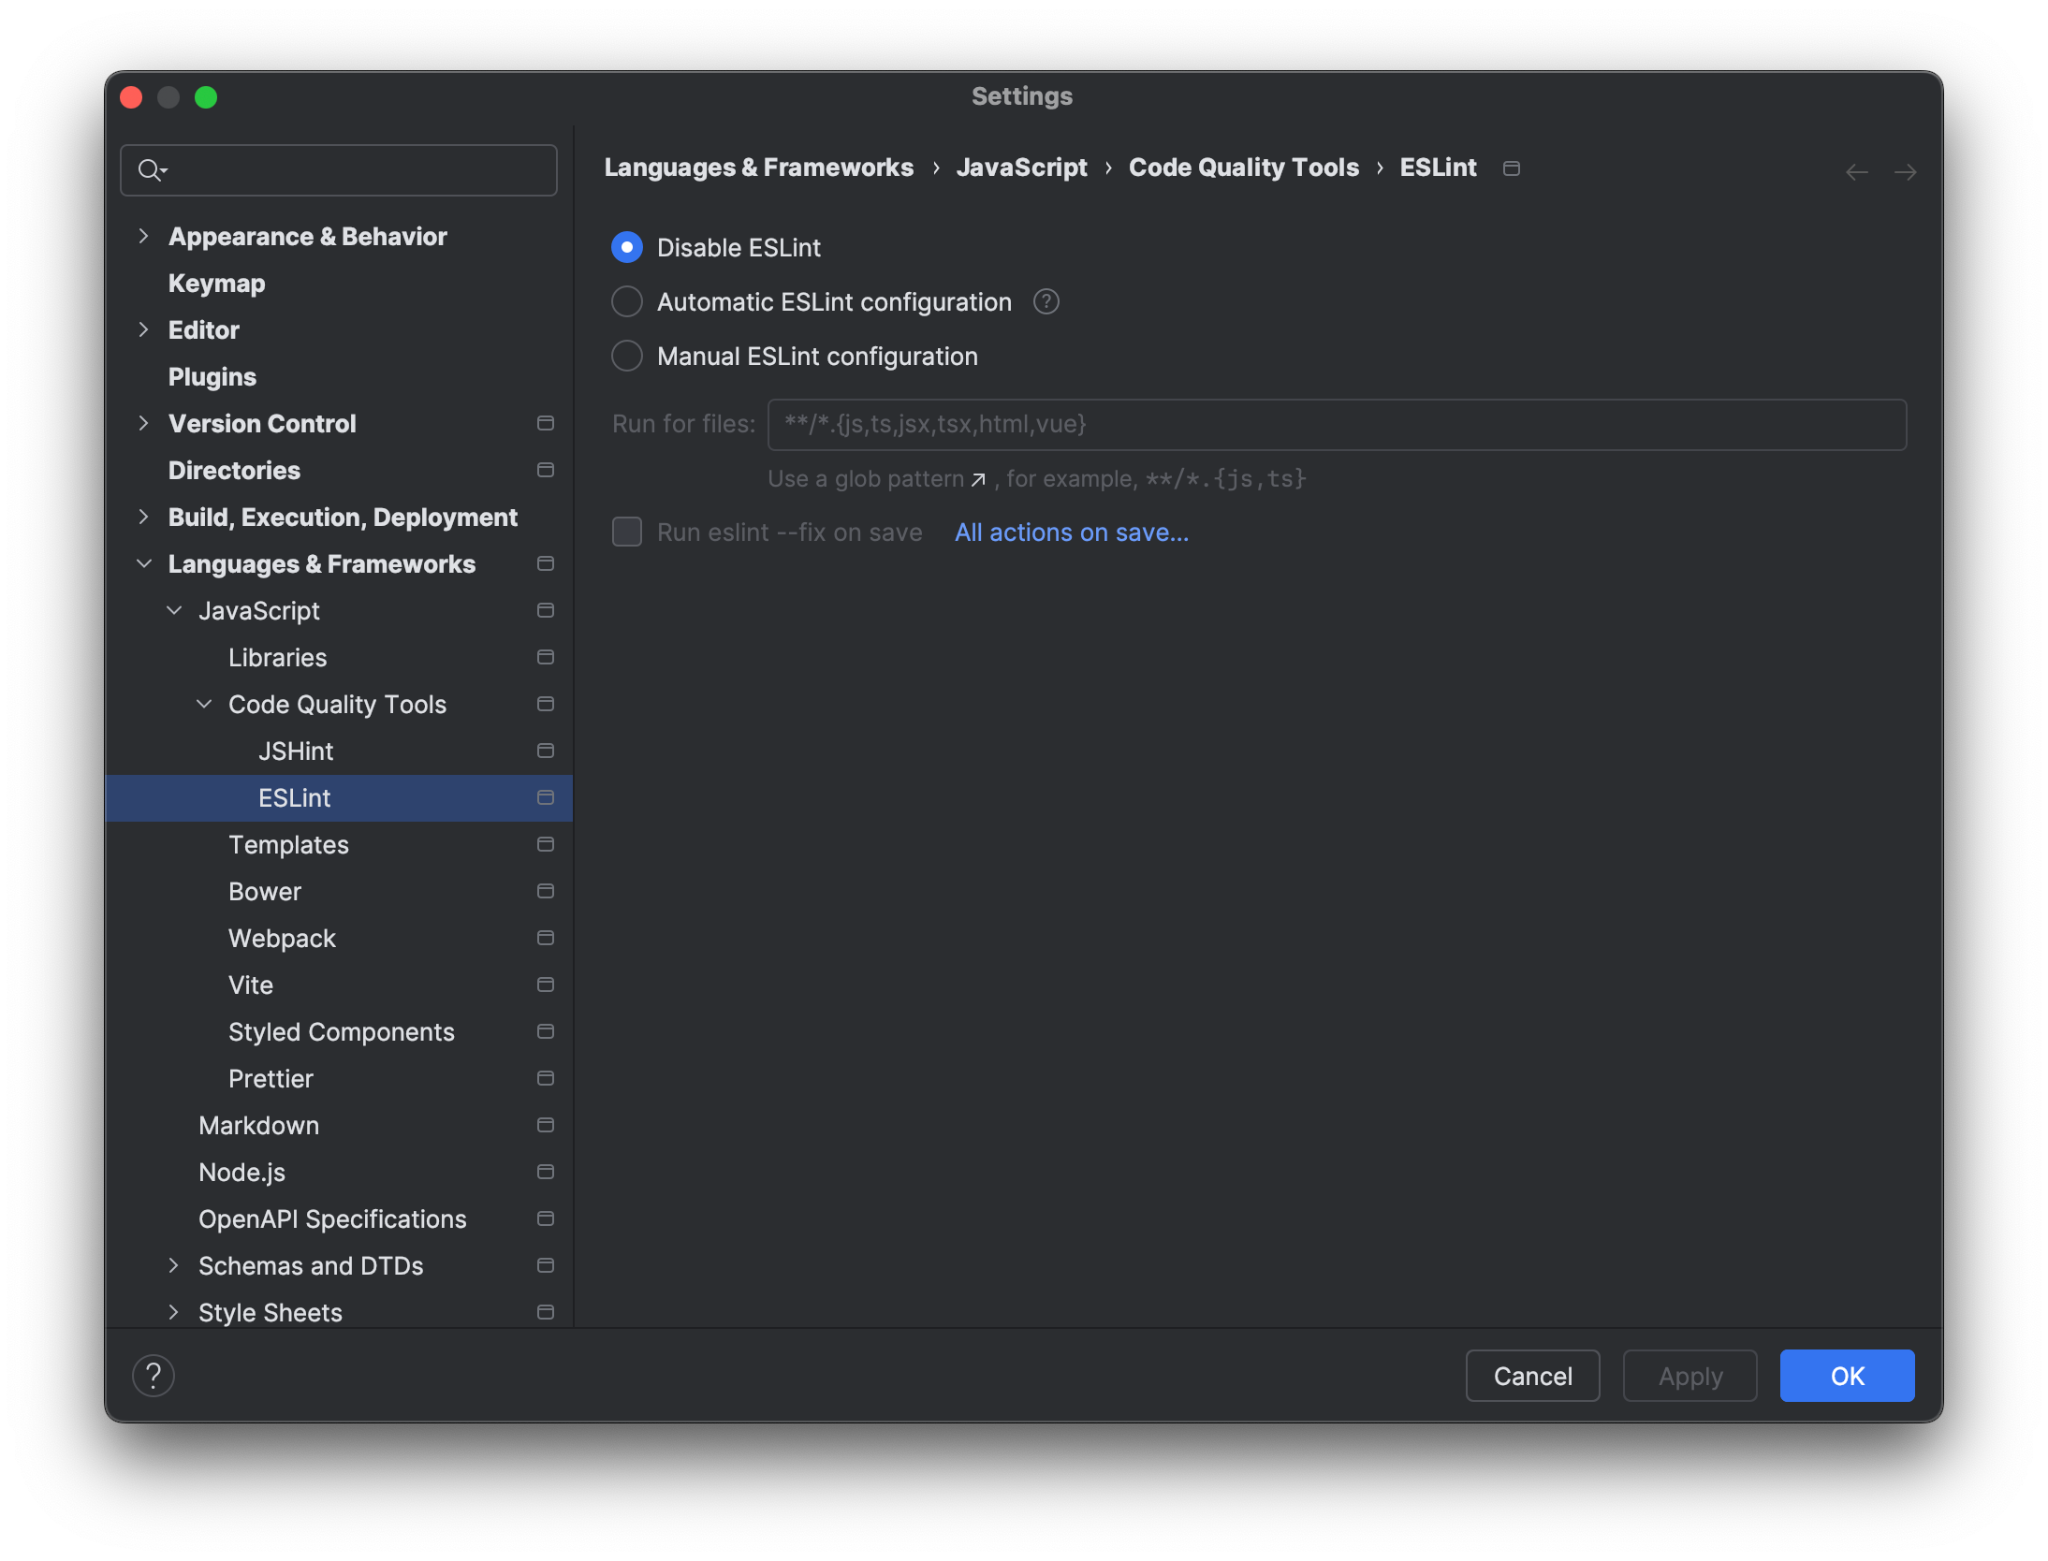Click the glob pattern external-link arrow icon
Image resolution: width=2048 pixels, height=1561 pixels.
978,479
